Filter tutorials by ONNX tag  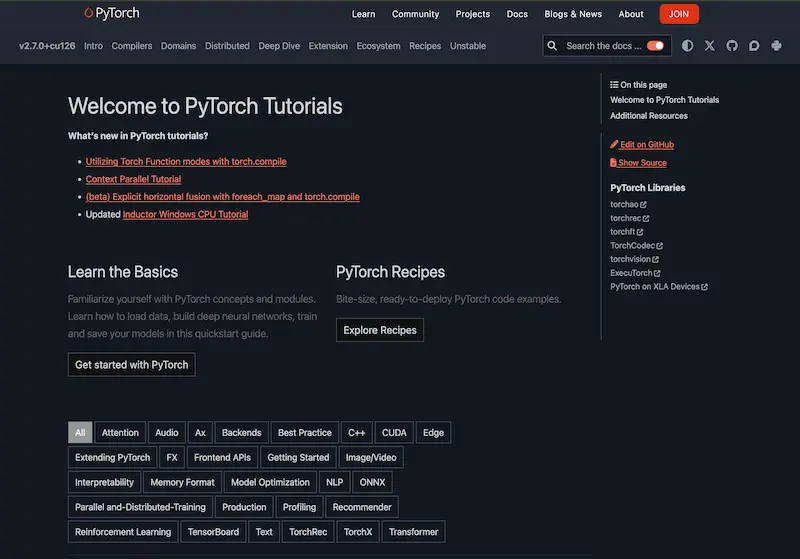(x=372, y=482)
